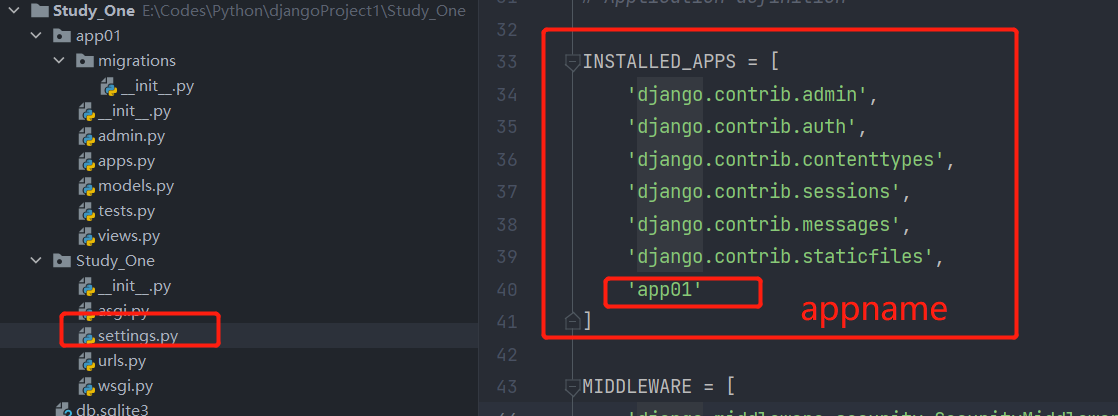Collapse the root Study_One project chevron
1118x416 pixels.
(16, 11)
